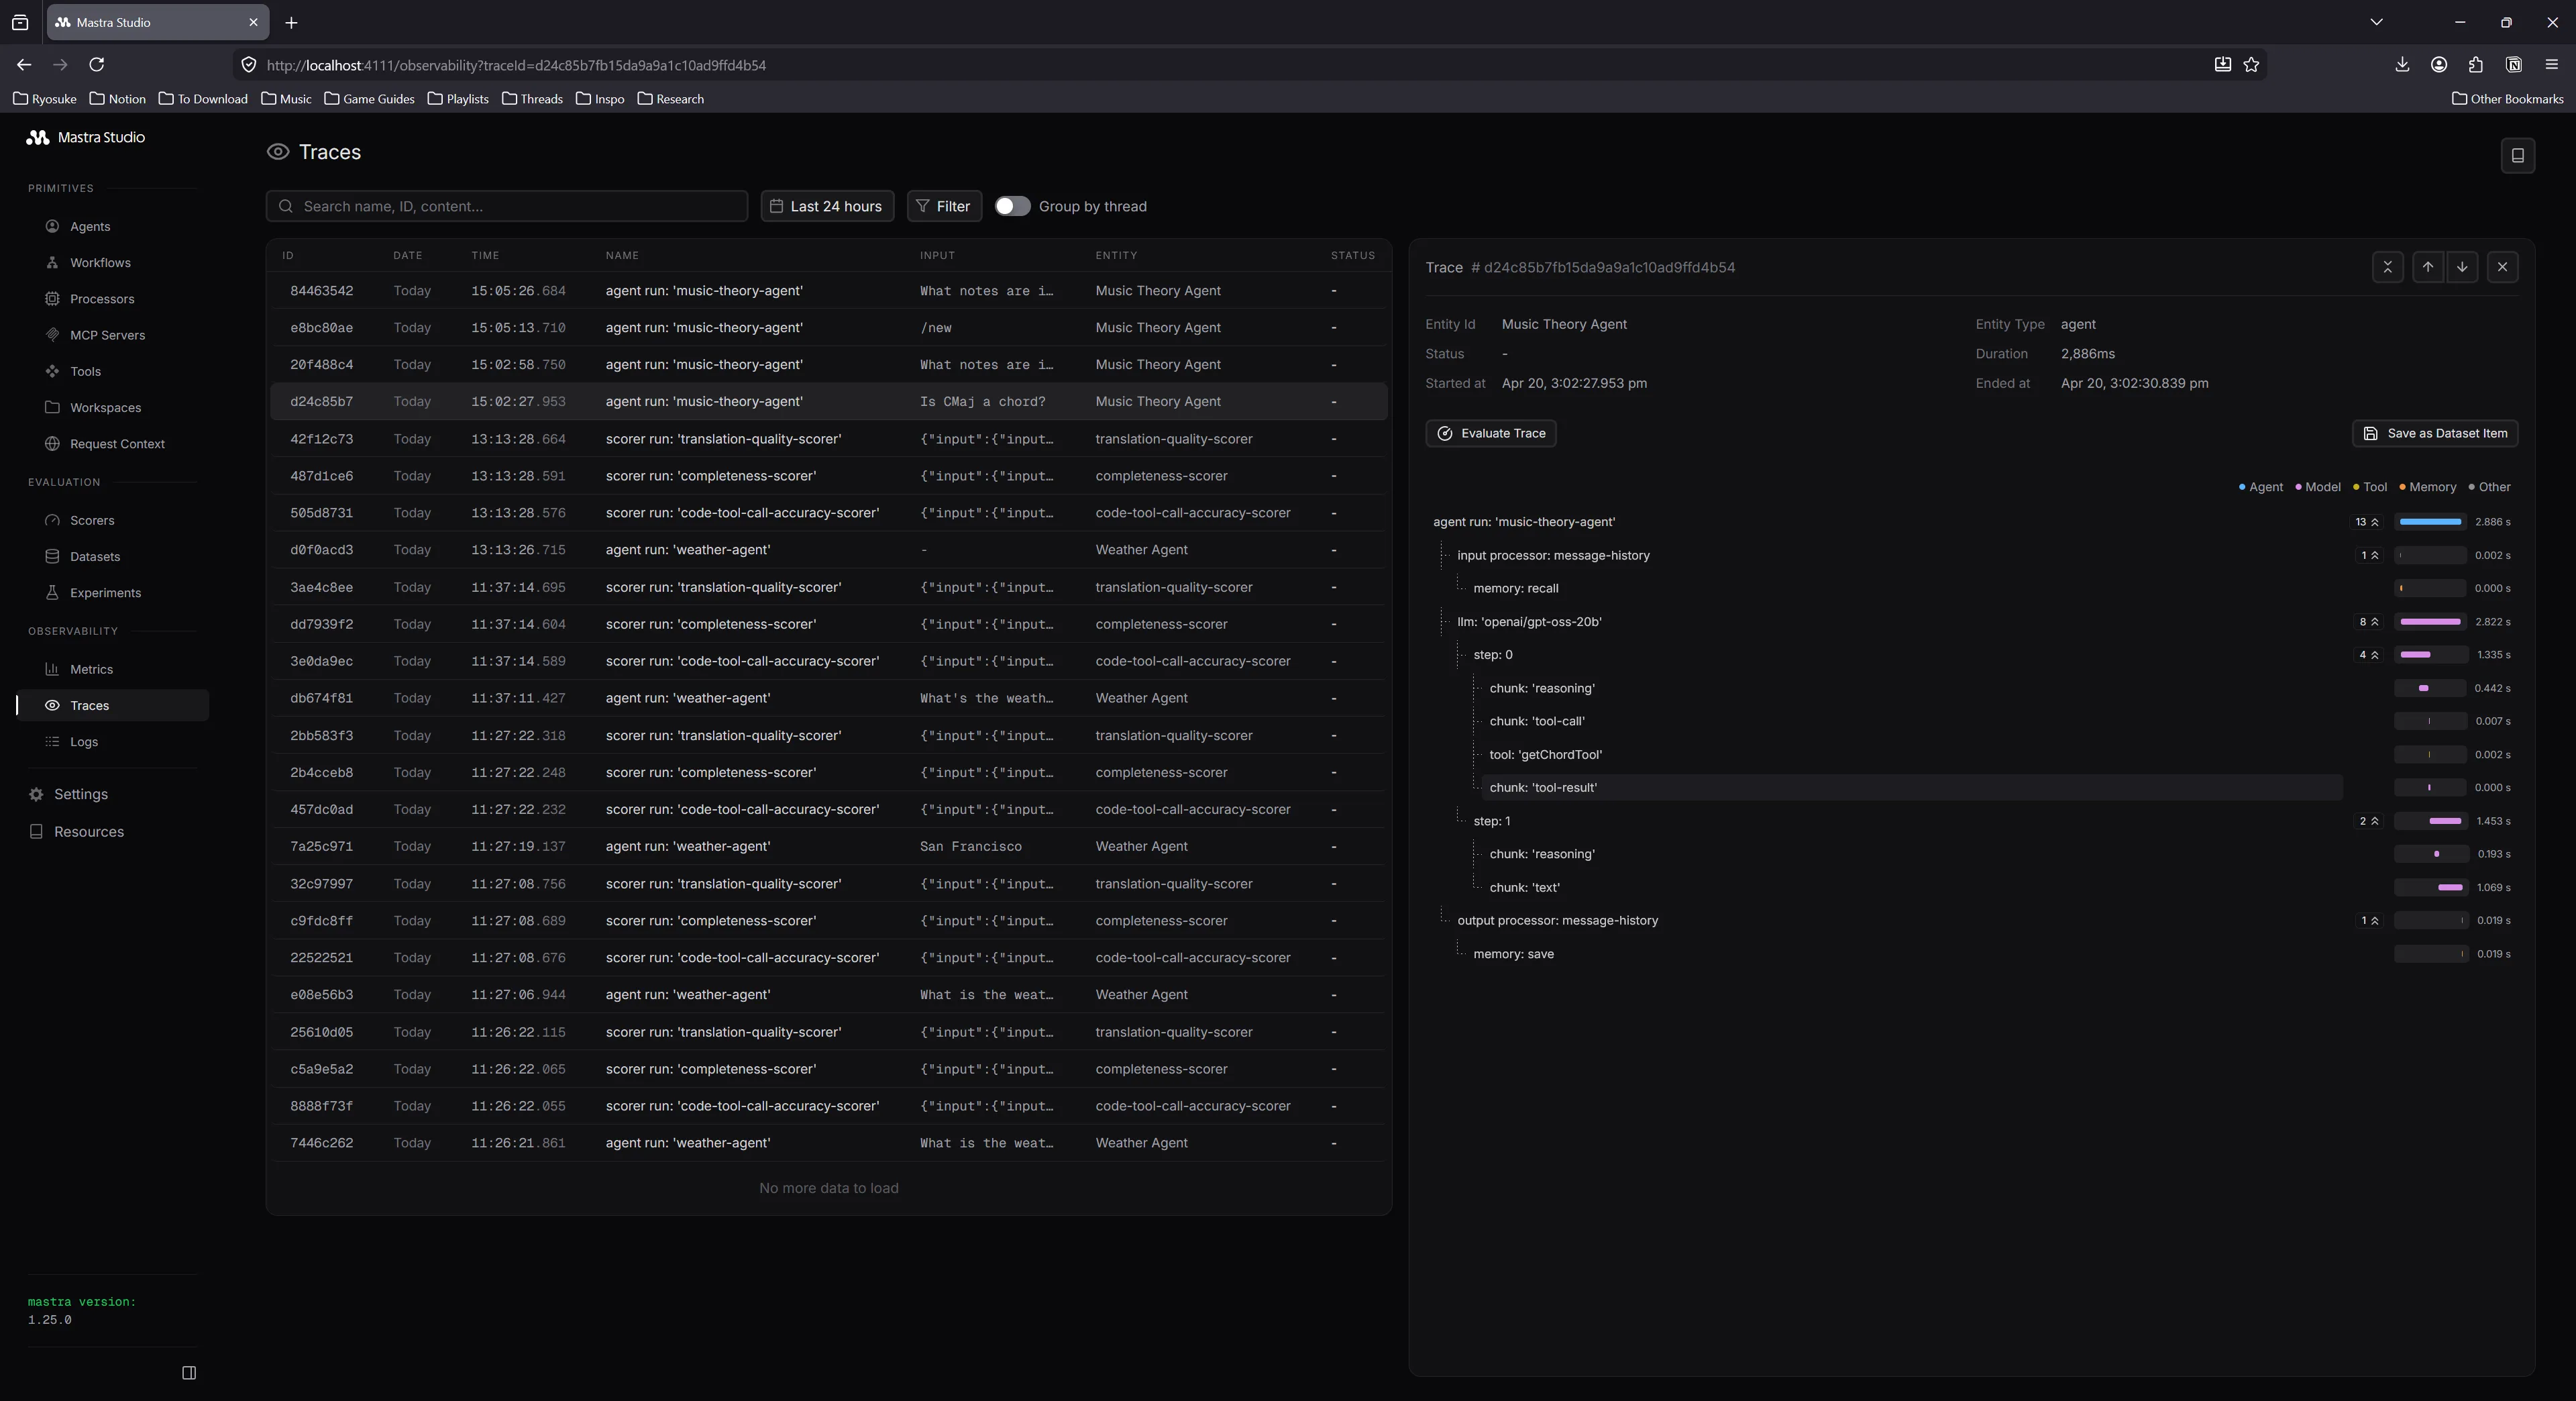The height and width of the screenshot is (1401, 2576).
Task: Open the Metrics section in Observability
Action: pos(92,669)
